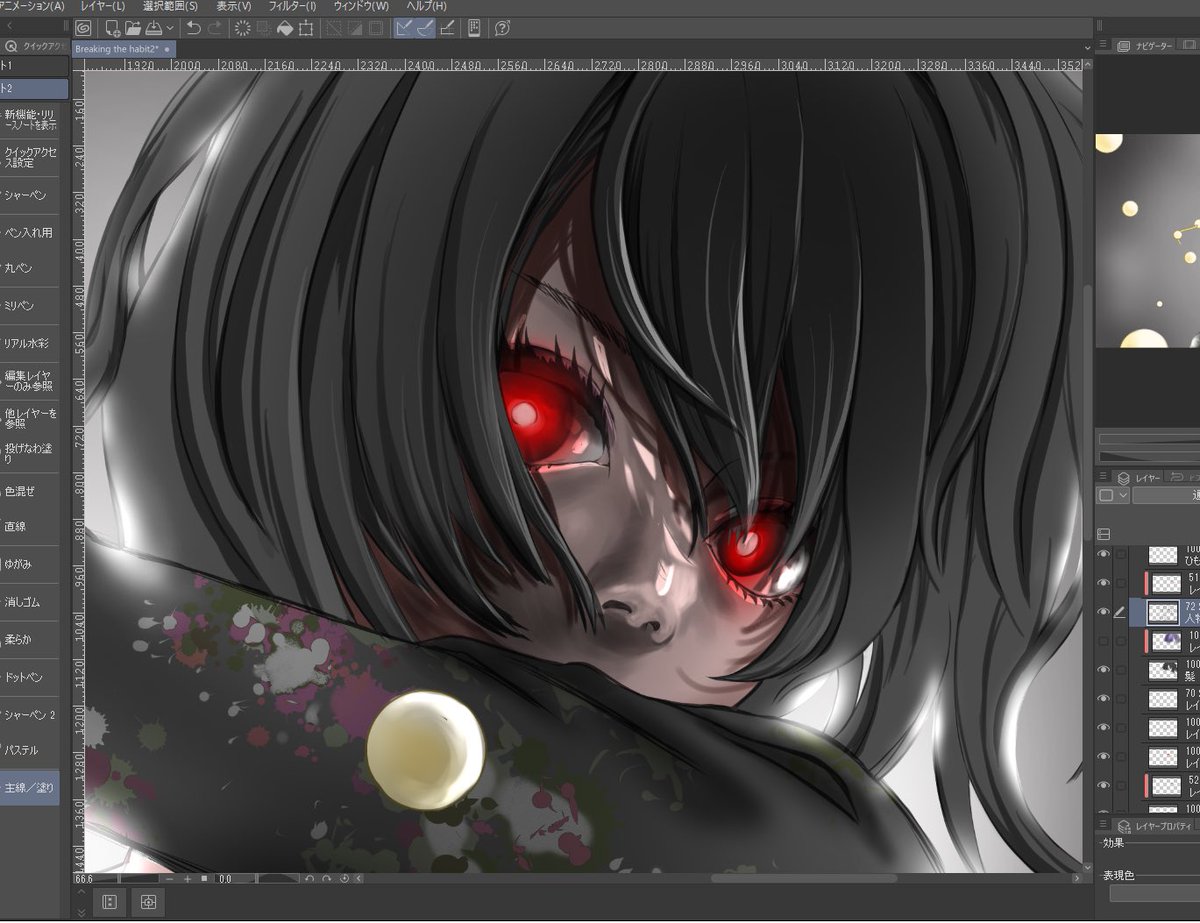Screen dimensions: 1200x923
Task: Toggle visibility of the 70% layer
Action: pos(1104,698)
